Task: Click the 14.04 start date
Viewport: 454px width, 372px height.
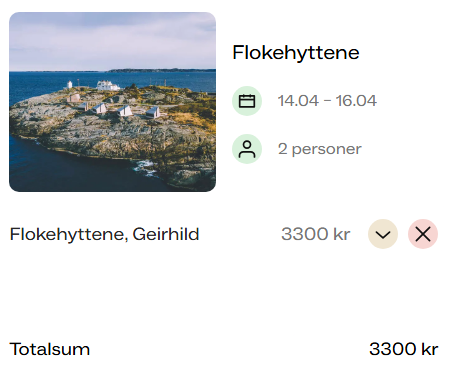Action: point(298,101)
